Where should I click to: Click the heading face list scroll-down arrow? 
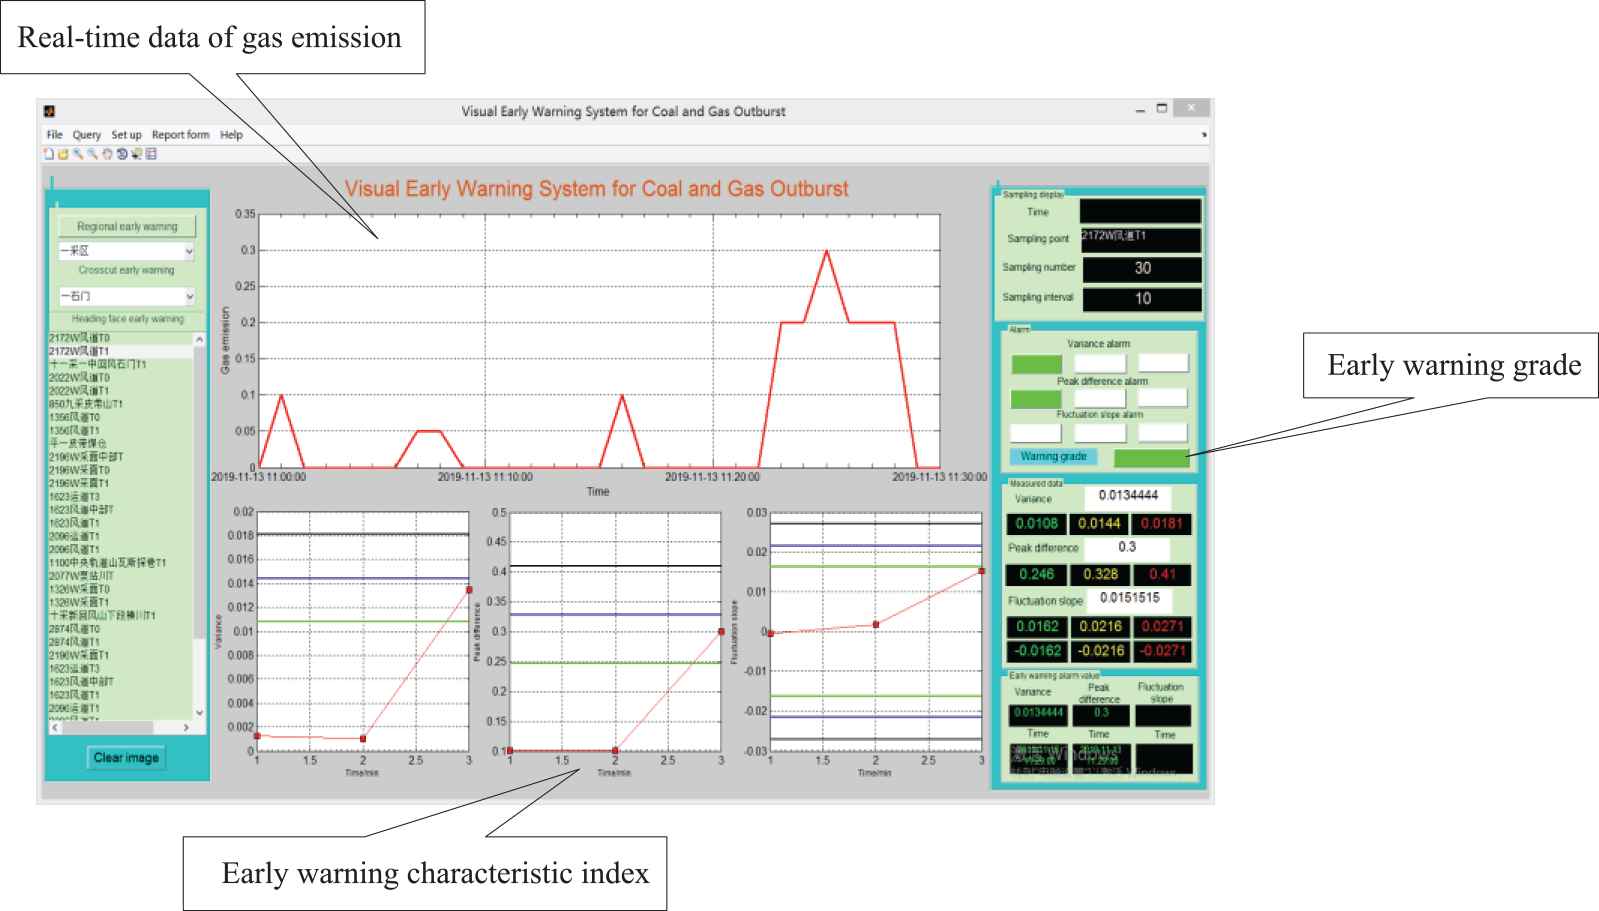198,712
